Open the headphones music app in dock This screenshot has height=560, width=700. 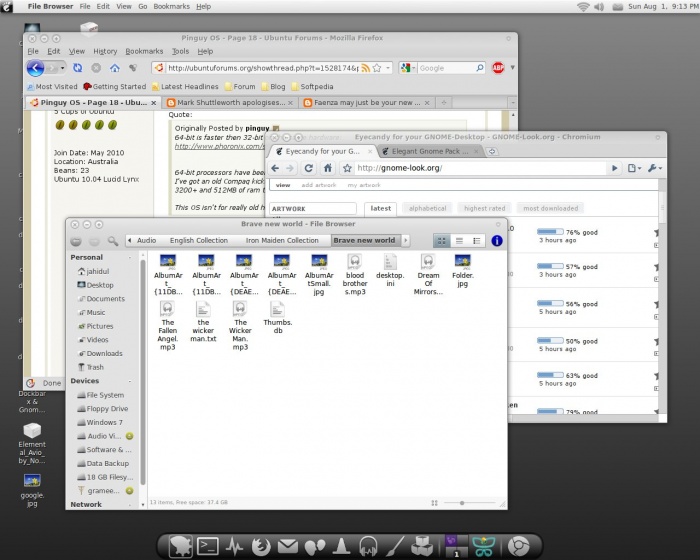[367, 546]
